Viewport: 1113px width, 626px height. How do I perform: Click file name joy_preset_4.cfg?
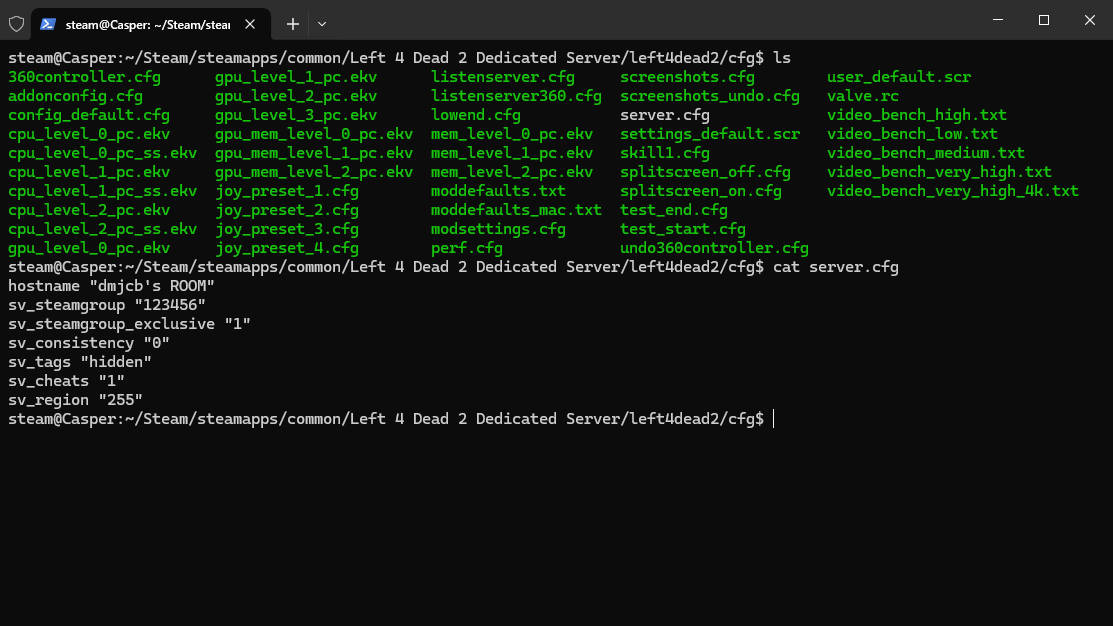[287, 248]
